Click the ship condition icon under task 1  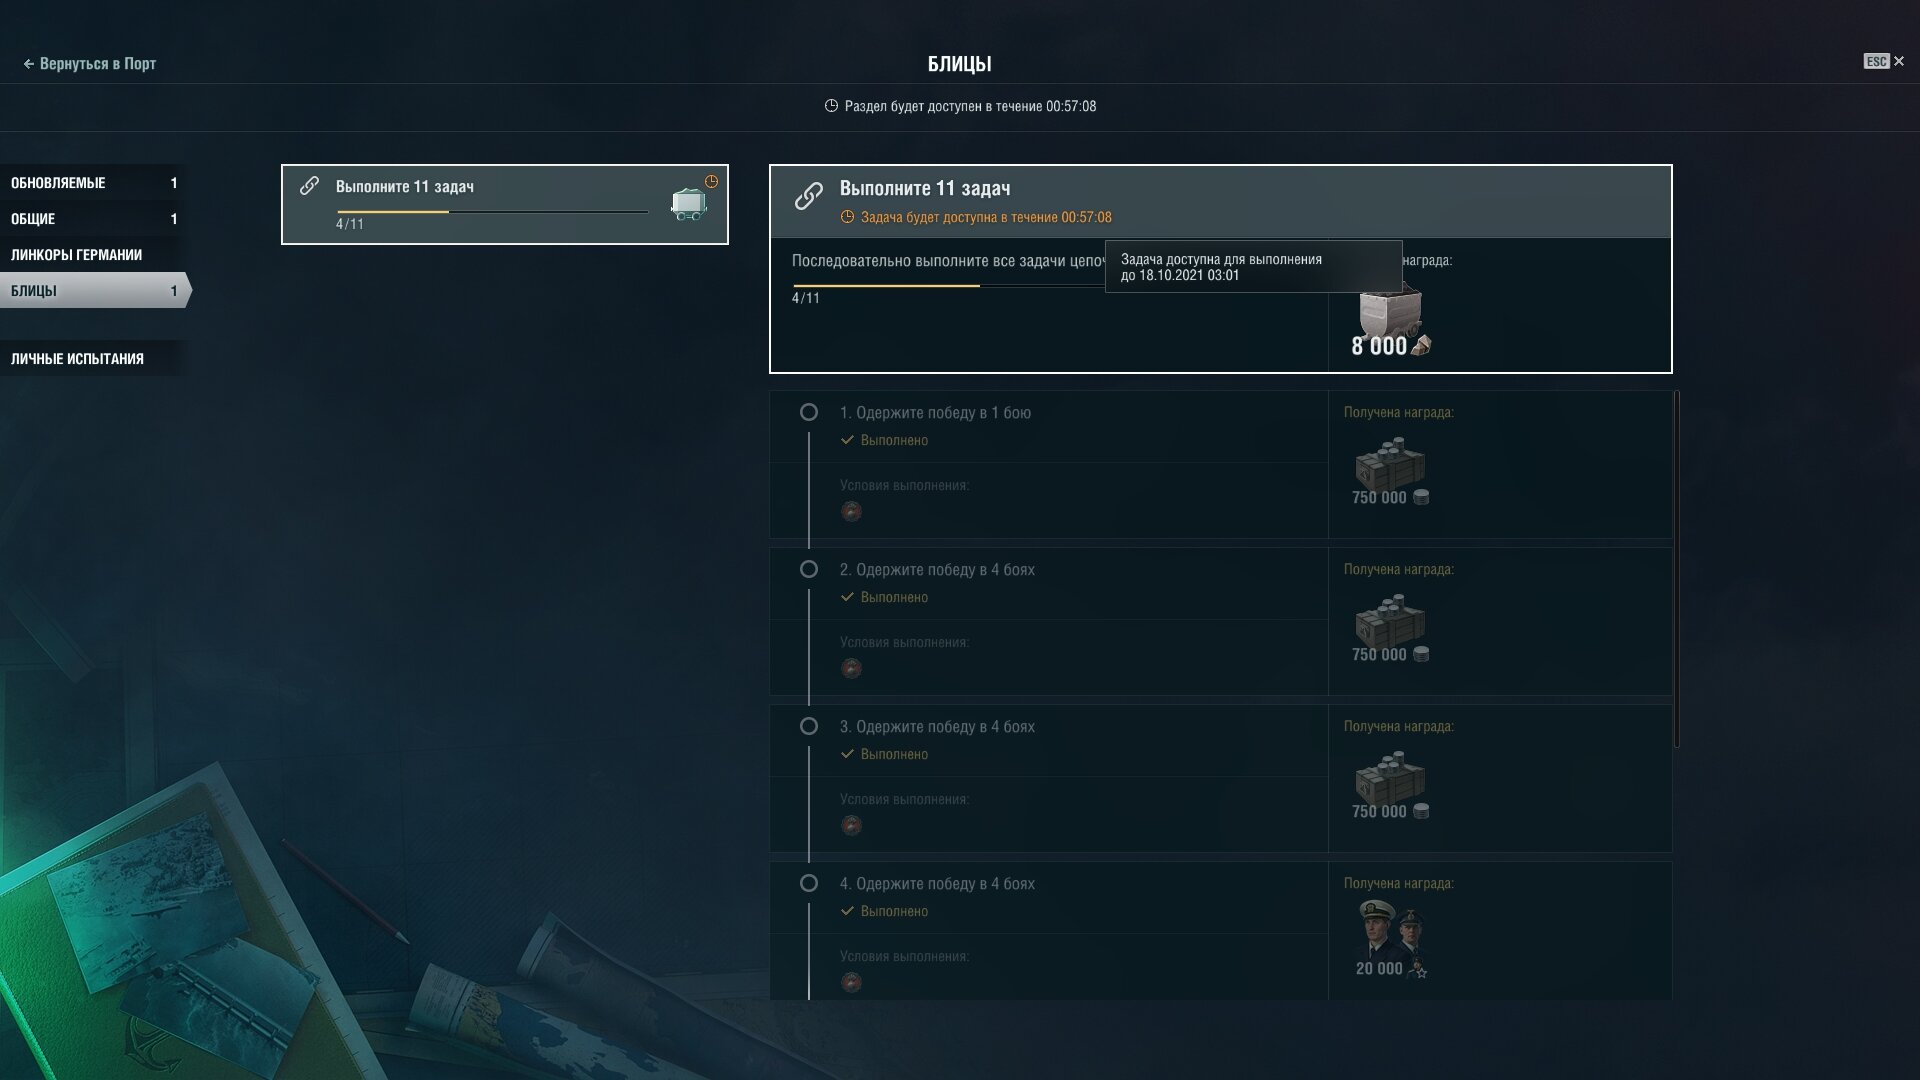851,511
